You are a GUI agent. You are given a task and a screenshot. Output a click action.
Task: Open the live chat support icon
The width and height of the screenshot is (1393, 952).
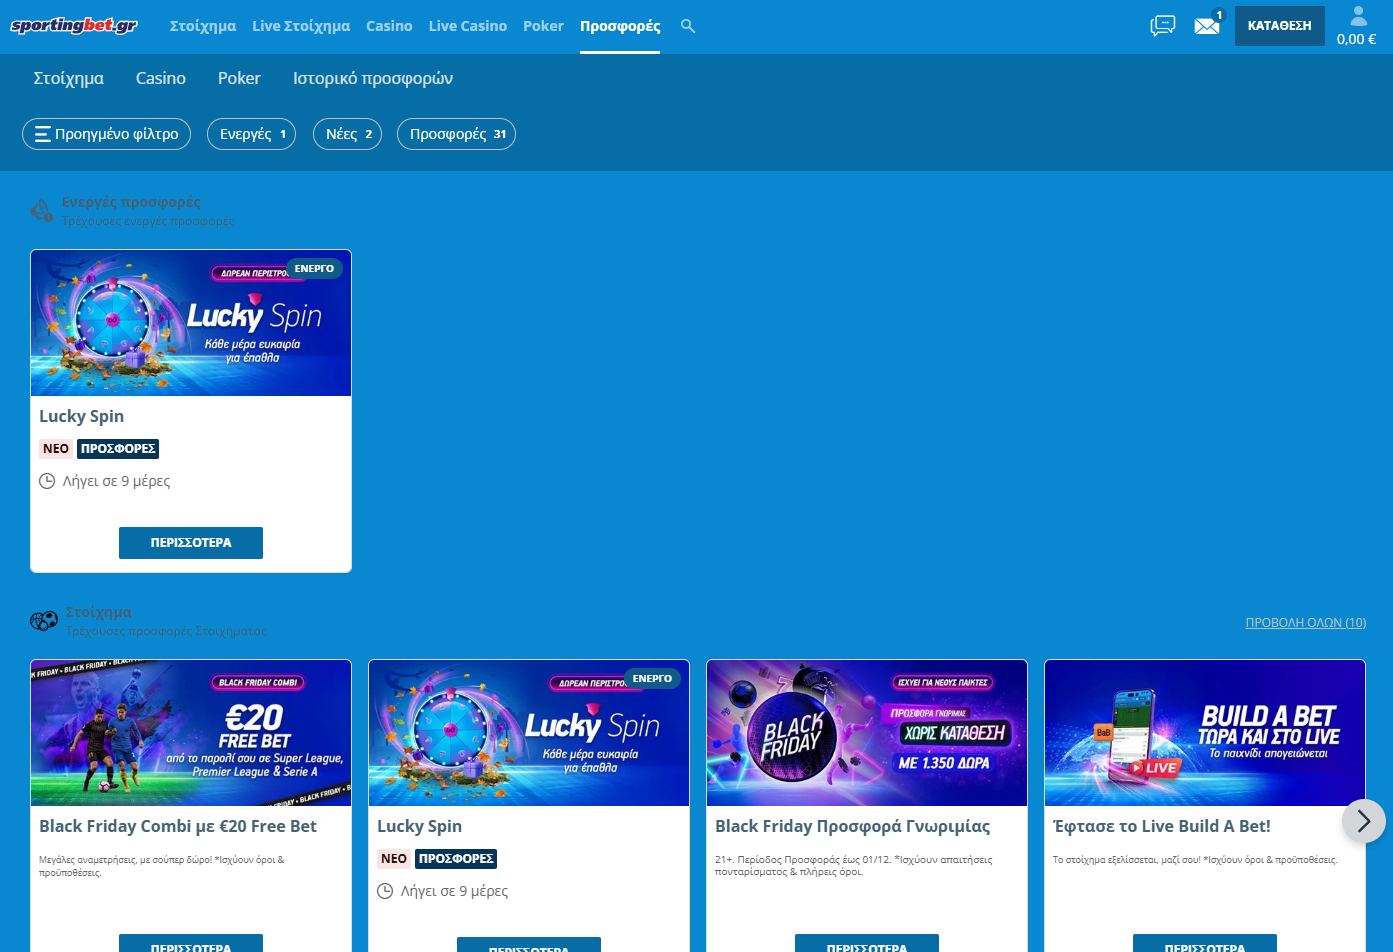pos(1162,26)
